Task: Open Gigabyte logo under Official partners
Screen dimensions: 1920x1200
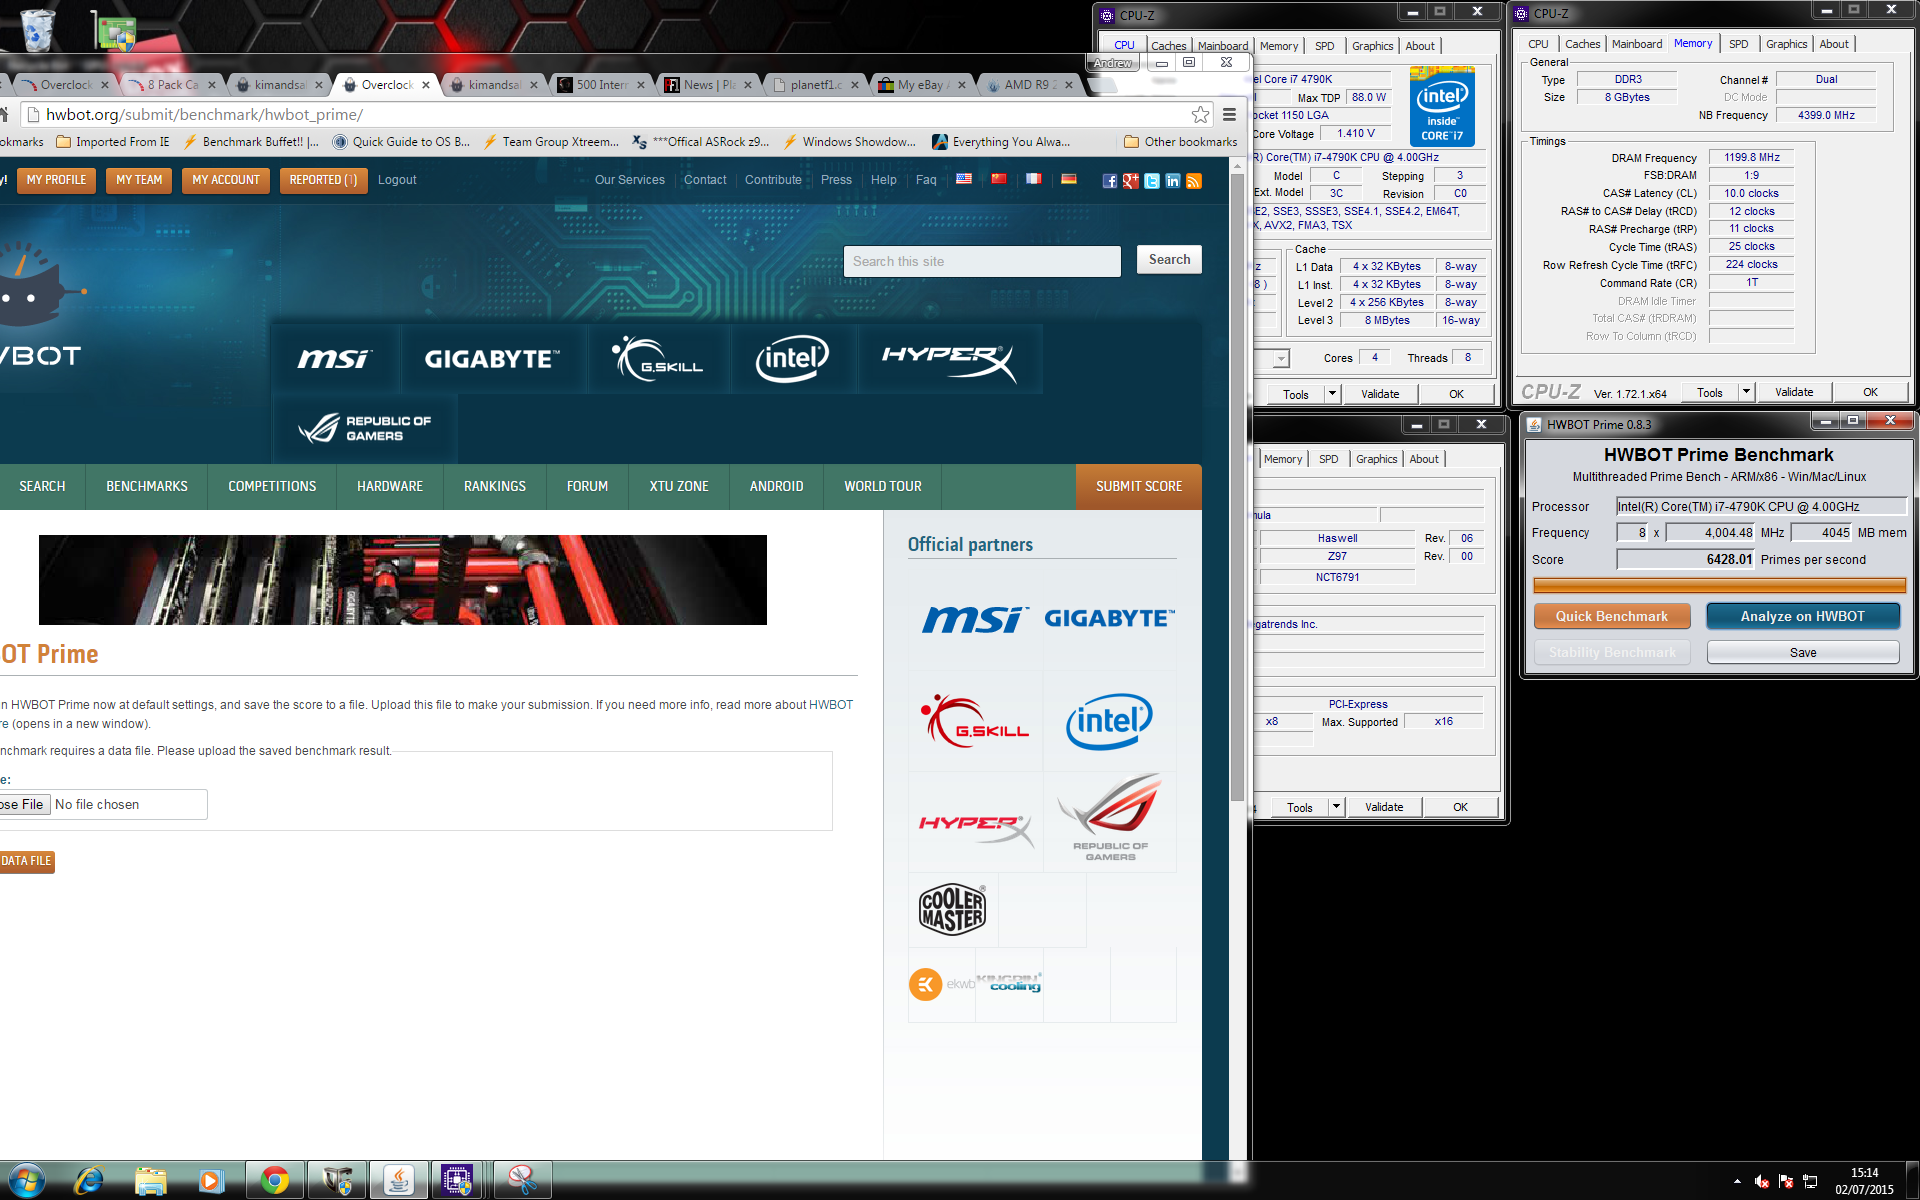Action: 1109,619
